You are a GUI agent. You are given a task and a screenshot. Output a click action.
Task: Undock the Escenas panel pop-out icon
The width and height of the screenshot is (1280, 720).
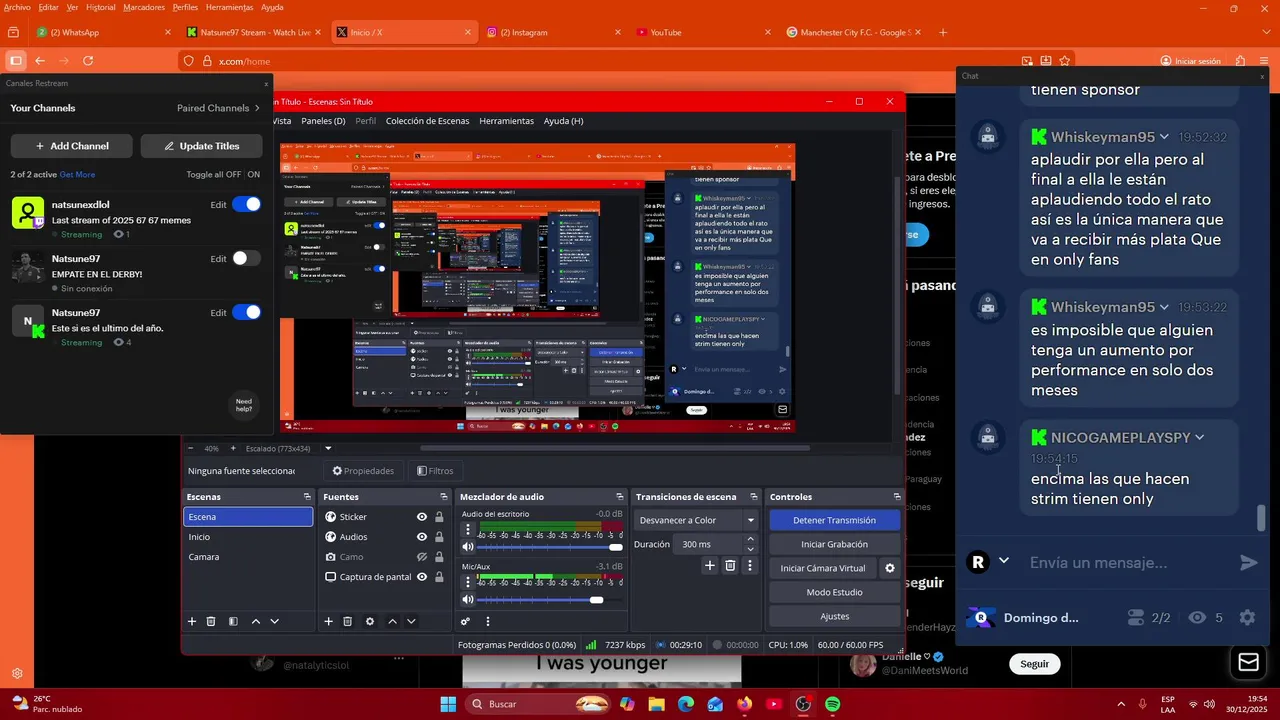307,497
